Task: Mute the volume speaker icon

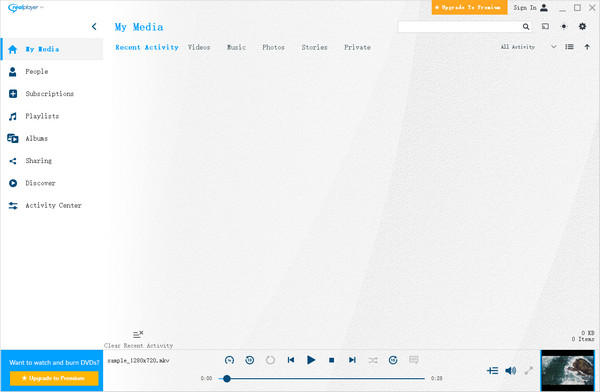Action: click(511, 371)
